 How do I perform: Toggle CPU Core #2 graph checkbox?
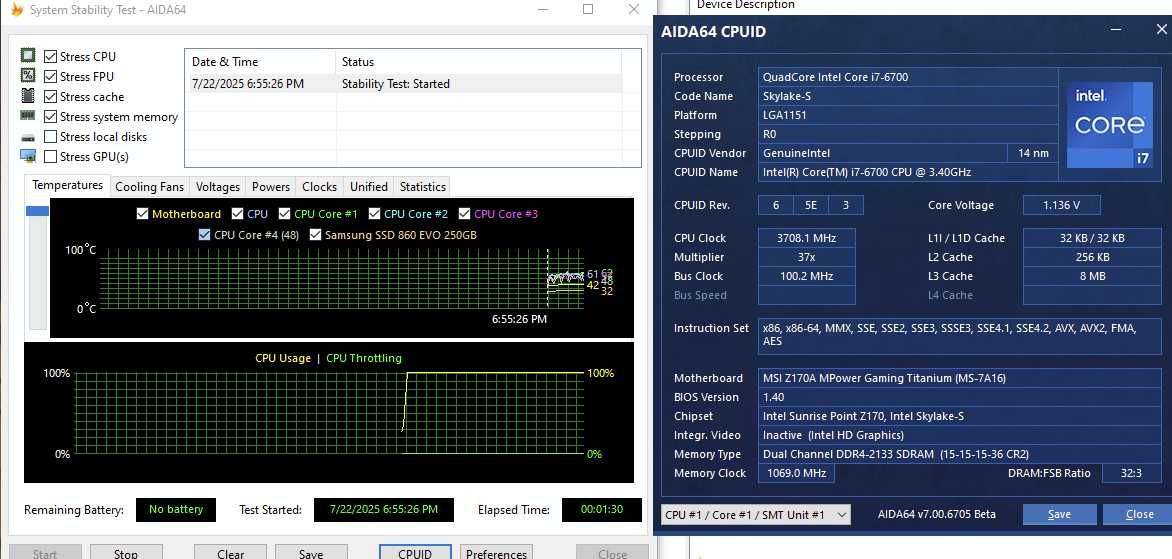coord(374,214)
